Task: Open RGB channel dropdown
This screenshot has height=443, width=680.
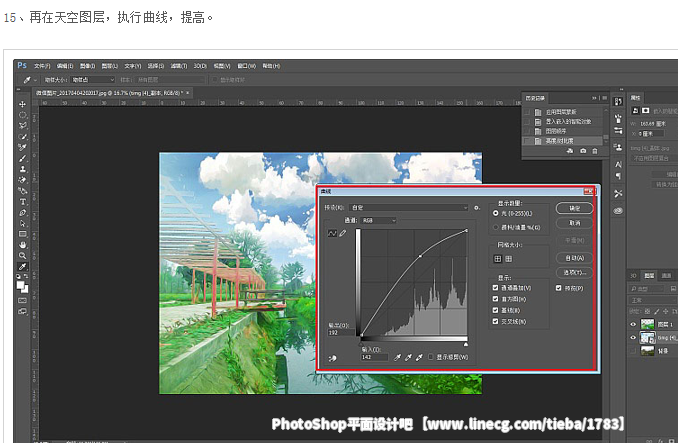Action: pyautogui.click(x=379, y=221)
